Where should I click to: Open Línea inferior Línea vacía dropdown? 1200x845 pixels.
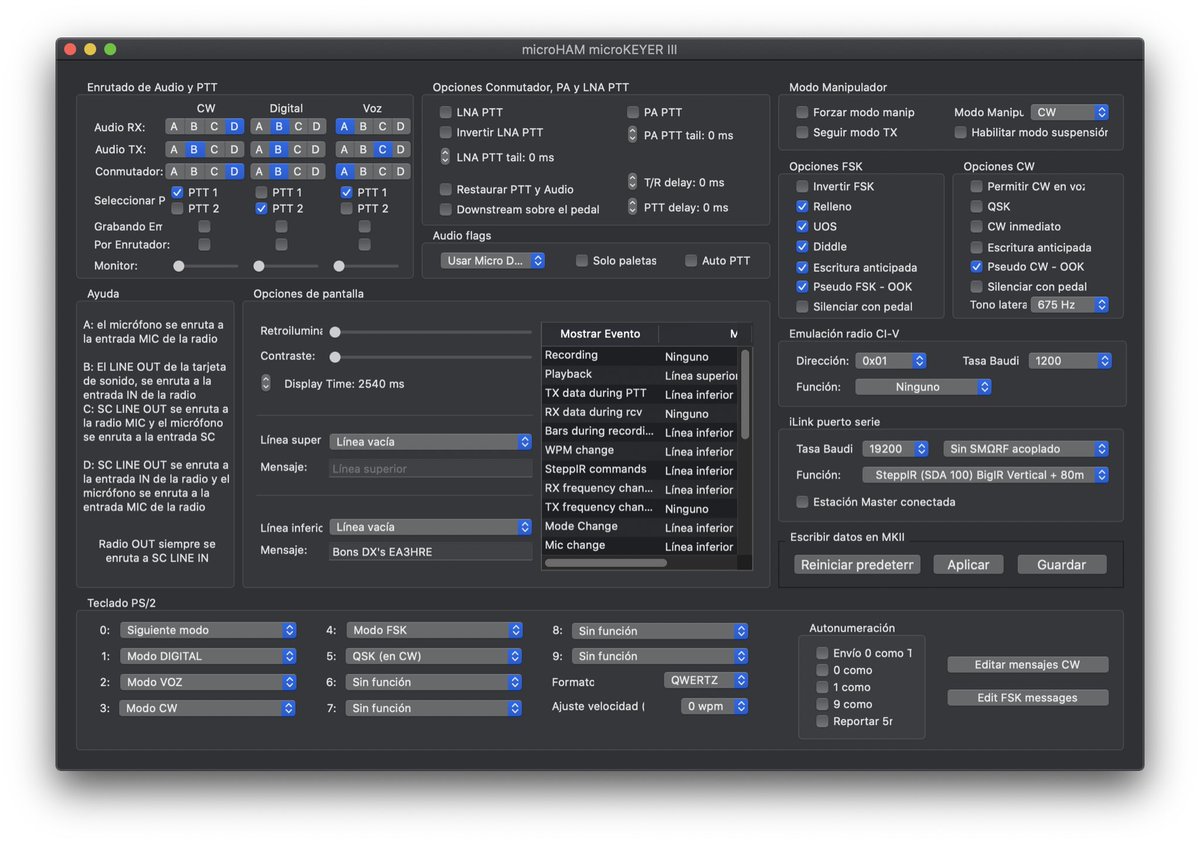coord(431,527)
